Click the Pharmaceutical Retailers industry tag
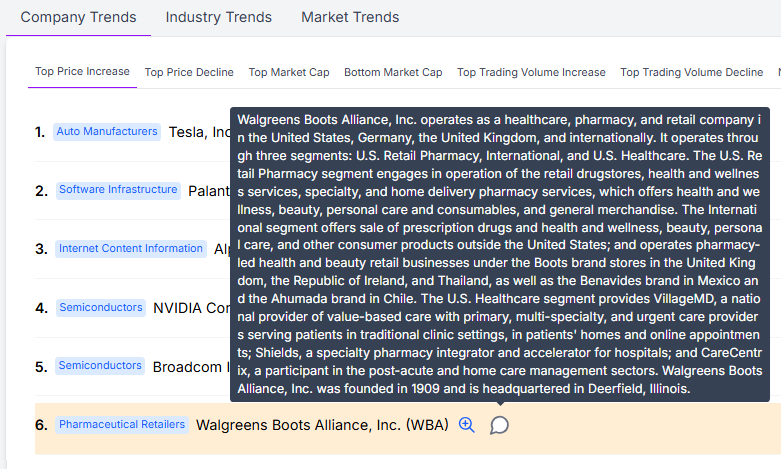This screenshot has width=781, height=469. (x=122, y=425)
